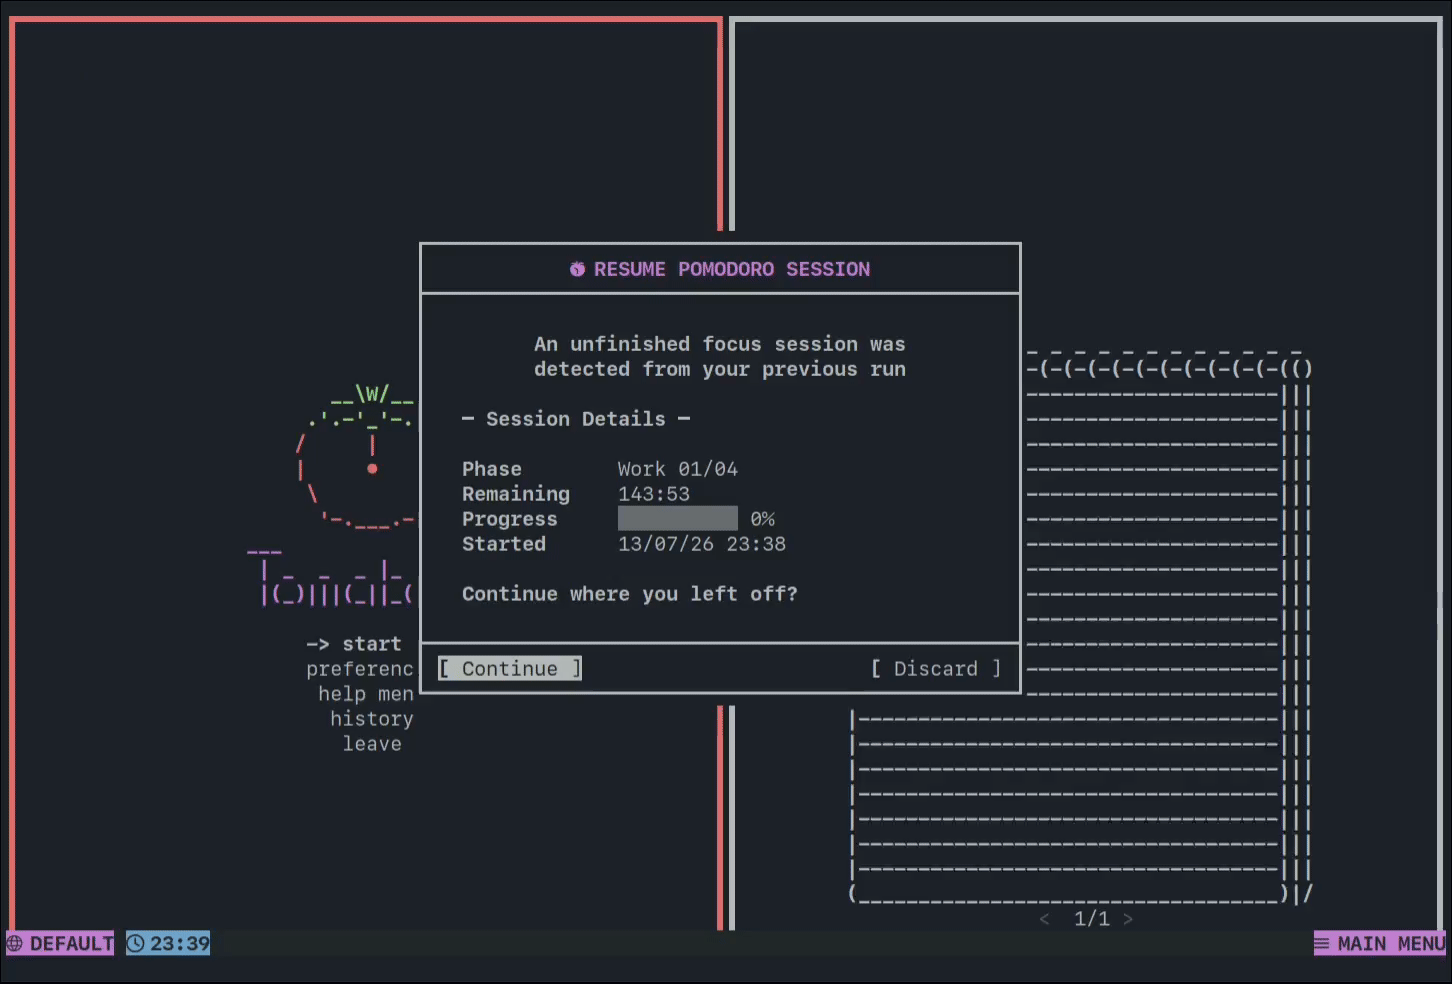Click the session Progress bar
The image size is (1452, 984).
click(678, 518)
